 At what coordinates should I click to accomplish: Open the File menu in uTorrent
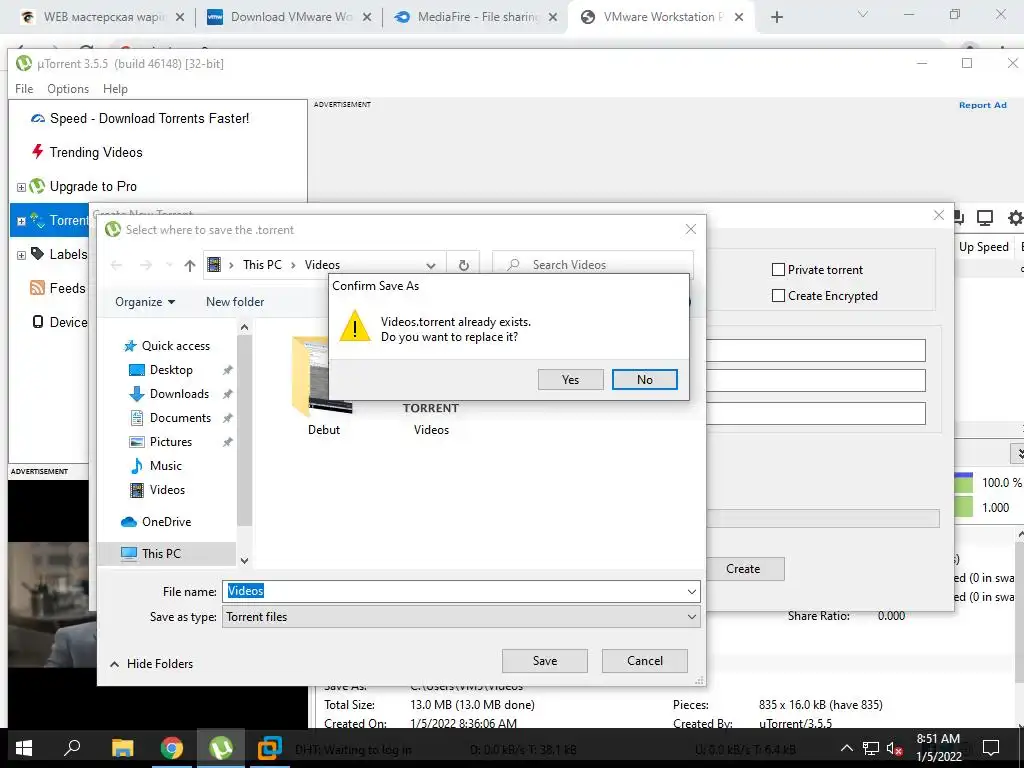tap(24, 89)
